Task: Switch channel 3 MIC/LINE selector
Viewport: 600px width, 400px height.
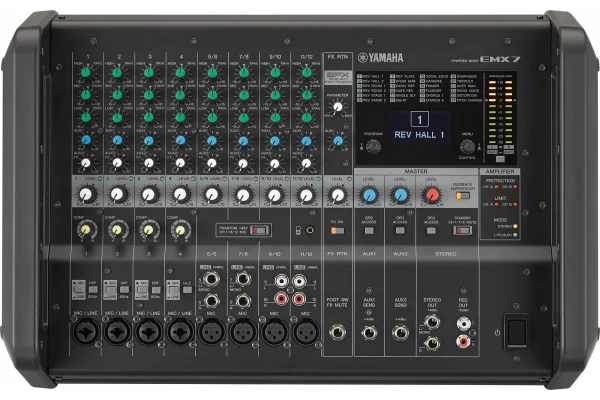Action: [142, 289]
